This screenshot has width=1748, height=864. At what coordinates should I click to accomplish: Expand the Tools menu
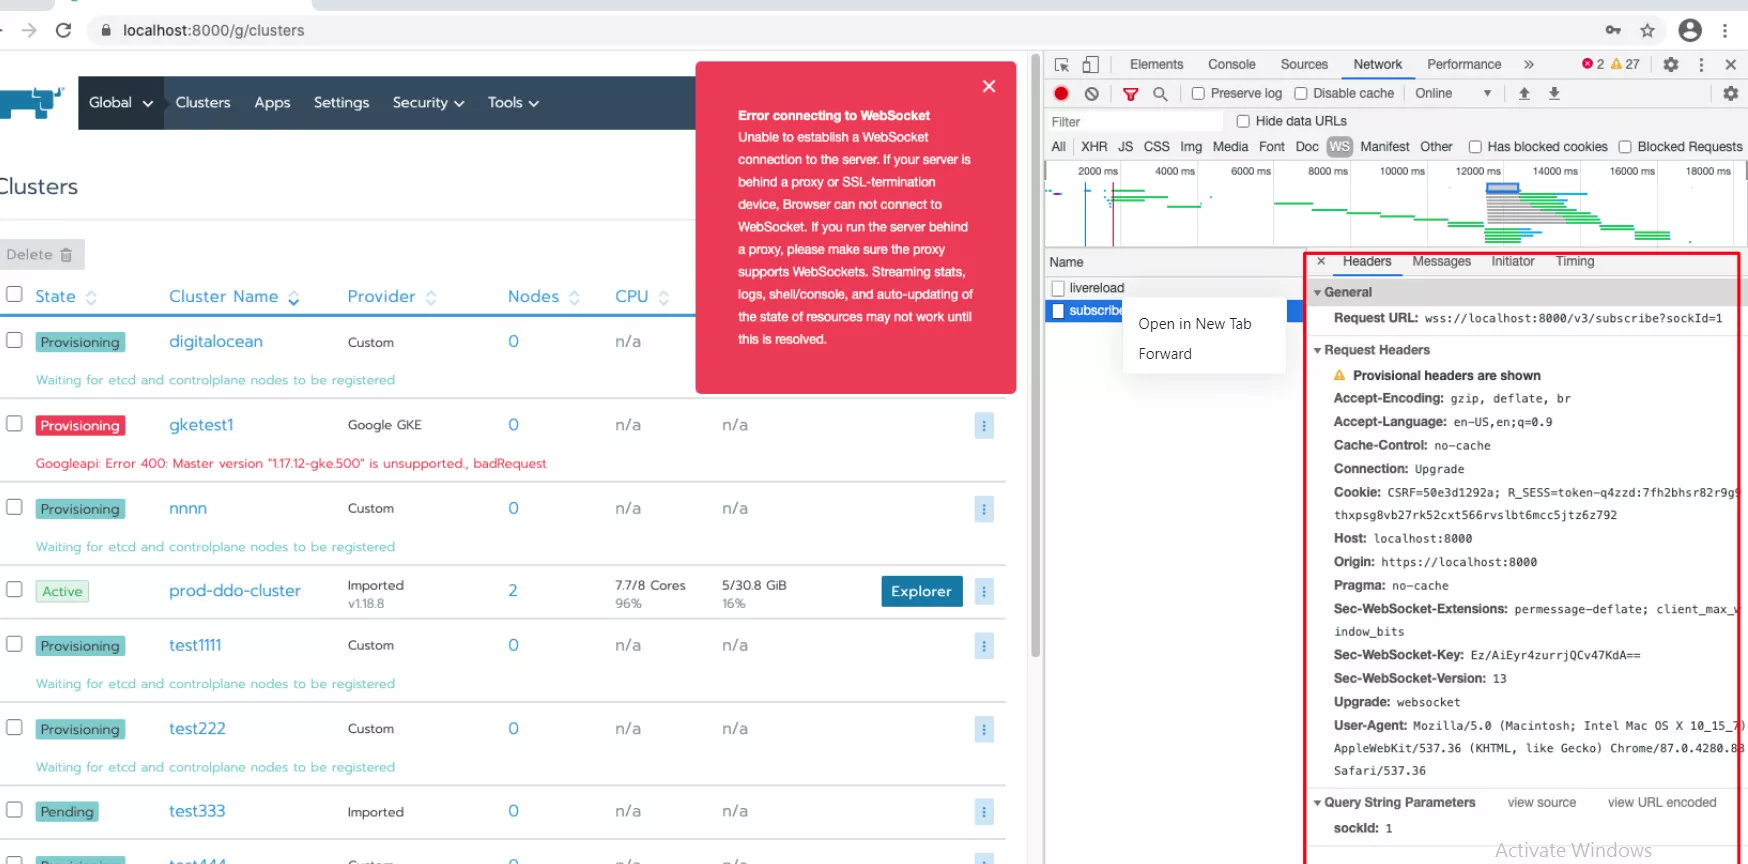pos(513,103)
